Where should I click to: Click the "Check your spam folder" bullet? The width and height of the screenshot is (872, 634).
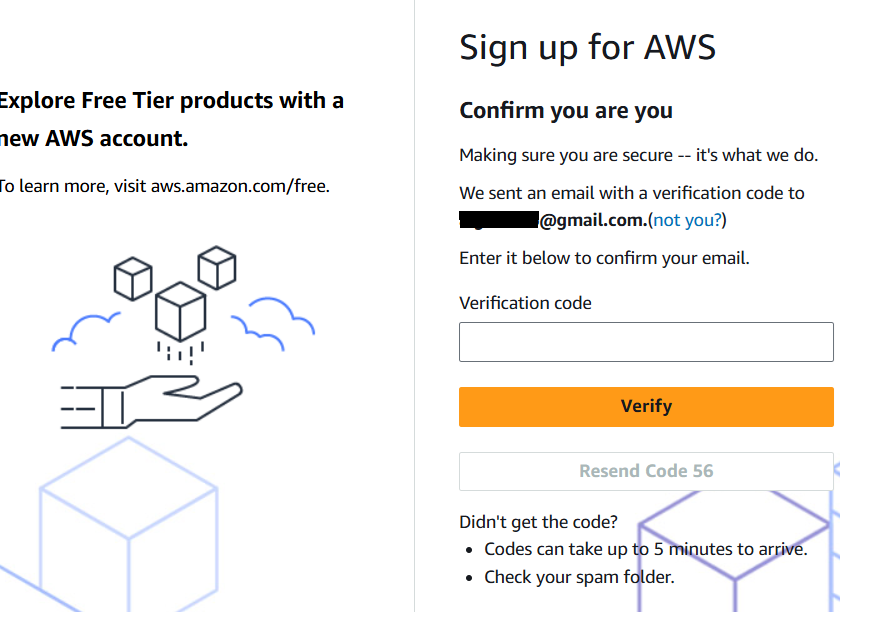pyautogui.click(x=579, y=577)
